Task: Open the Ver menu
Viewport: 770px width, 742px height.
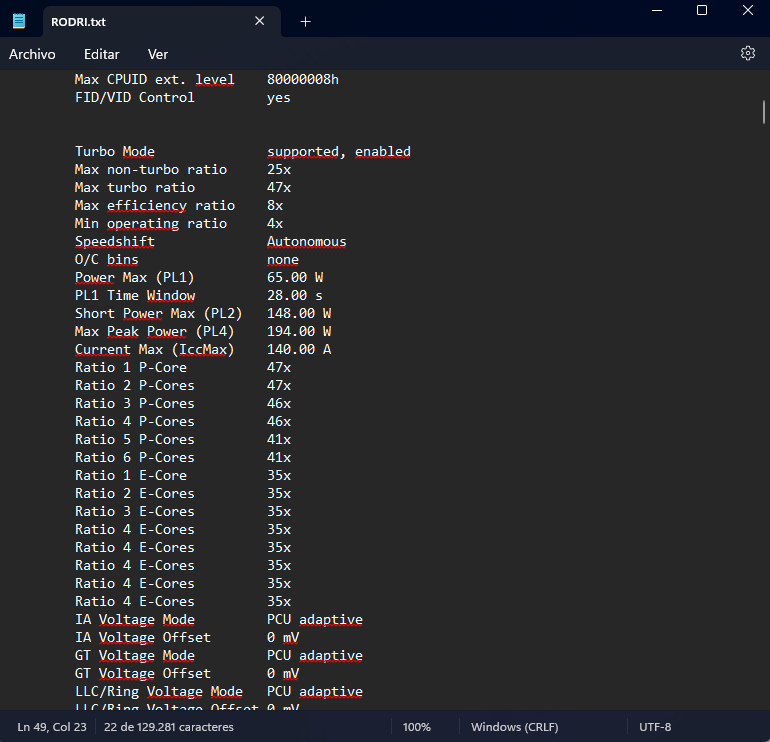Action: point(158,54)
